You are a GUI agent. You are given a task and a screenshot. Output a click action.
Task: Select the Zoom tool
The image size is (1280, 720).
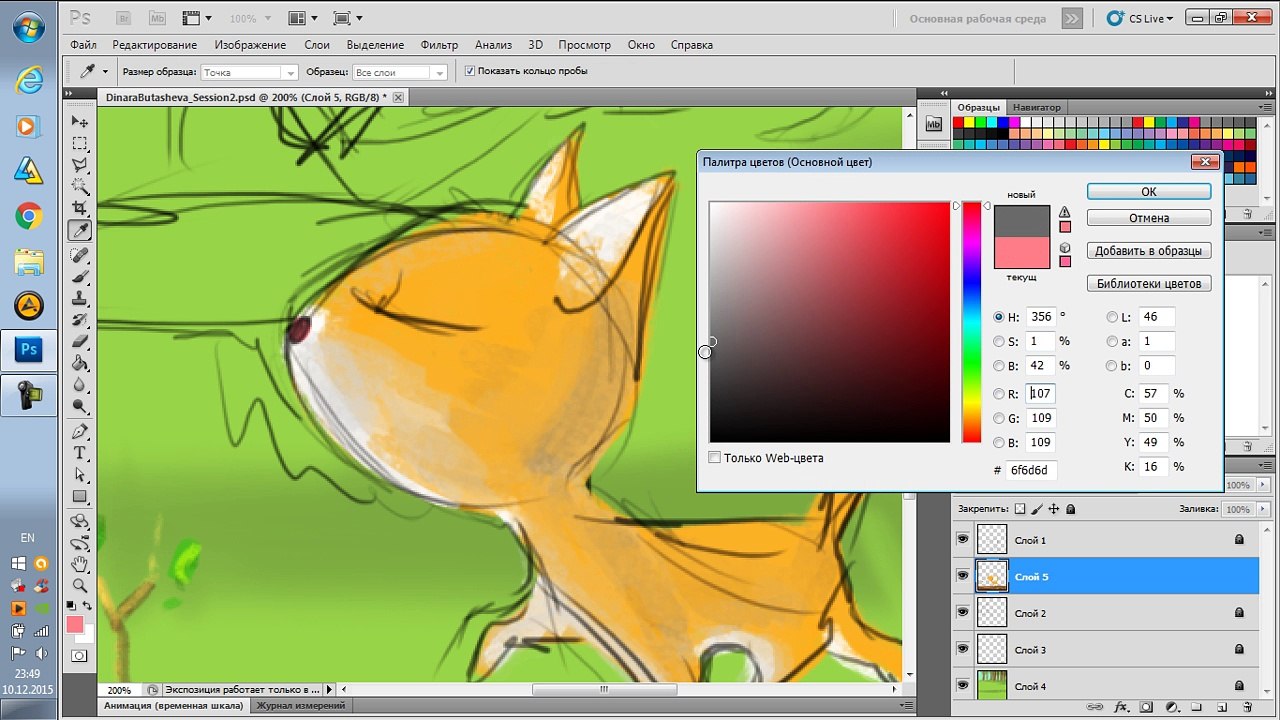pyautogui.click(x=80, y=586)
